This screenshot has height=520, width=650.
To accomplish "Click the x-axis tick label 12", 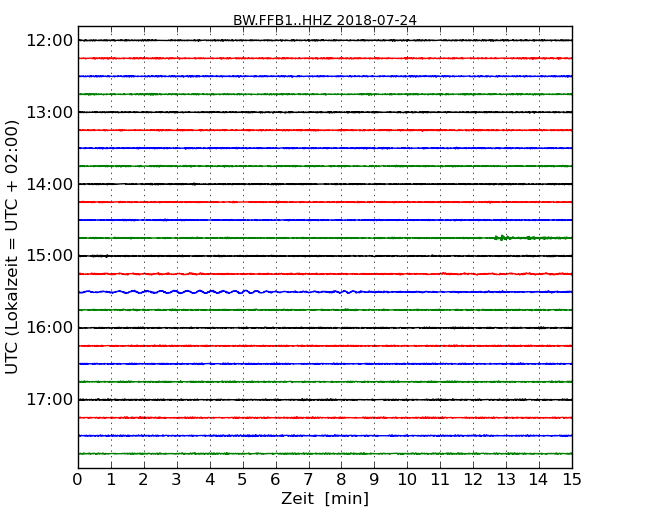I will tap(473, 480).
